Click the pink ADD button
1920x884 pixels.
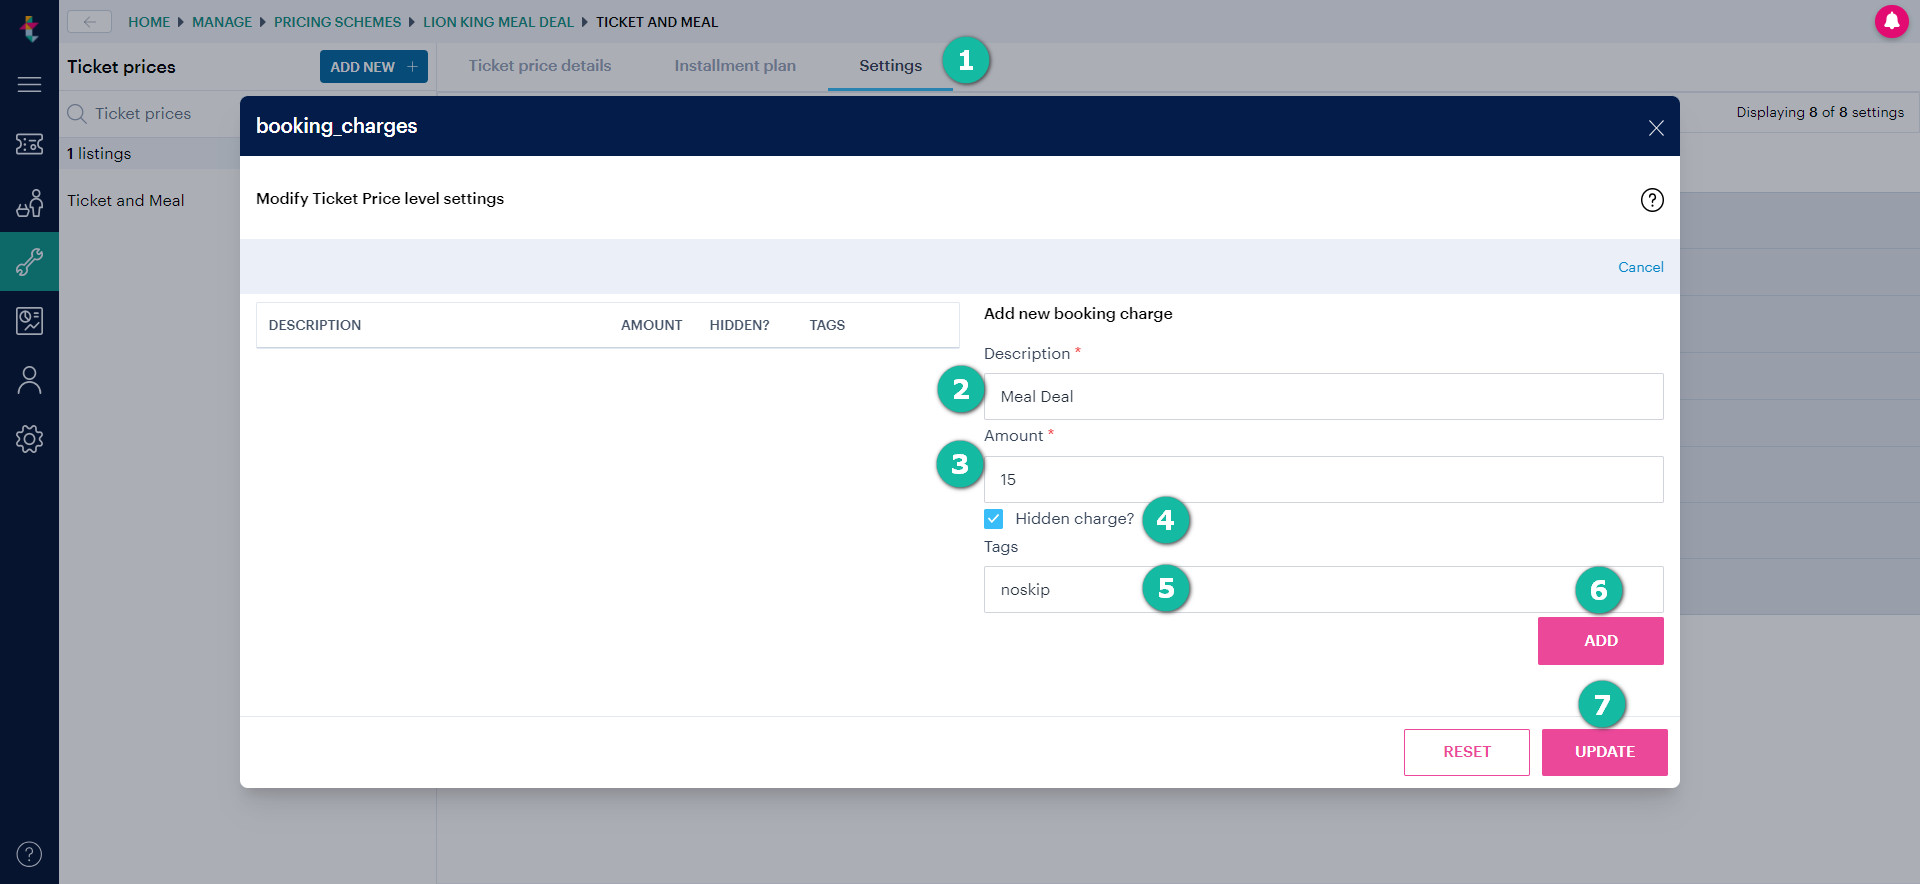coord(1600,641)
